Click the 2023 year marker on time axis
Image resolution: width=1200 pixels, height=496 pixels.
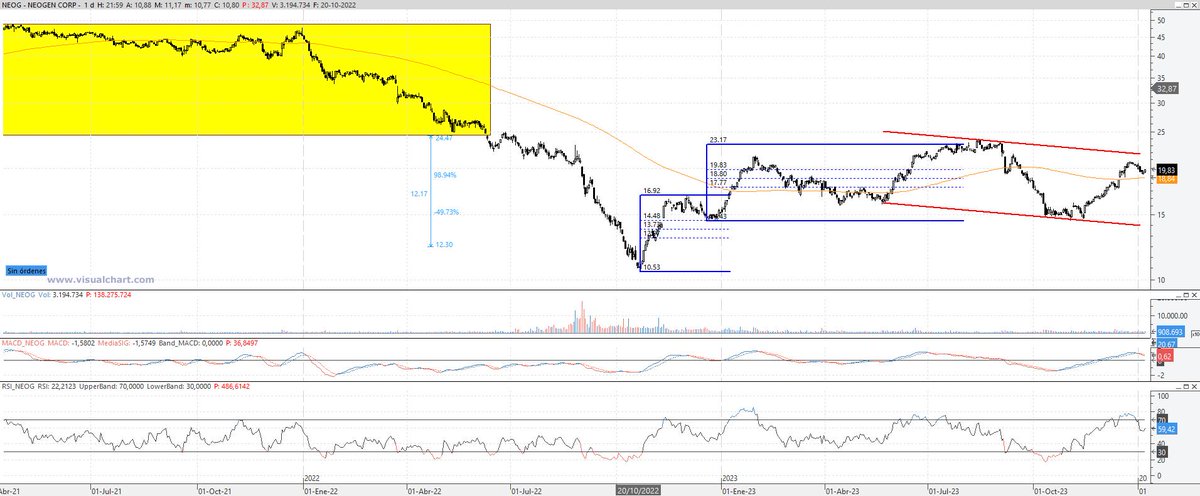coord(730,480)
